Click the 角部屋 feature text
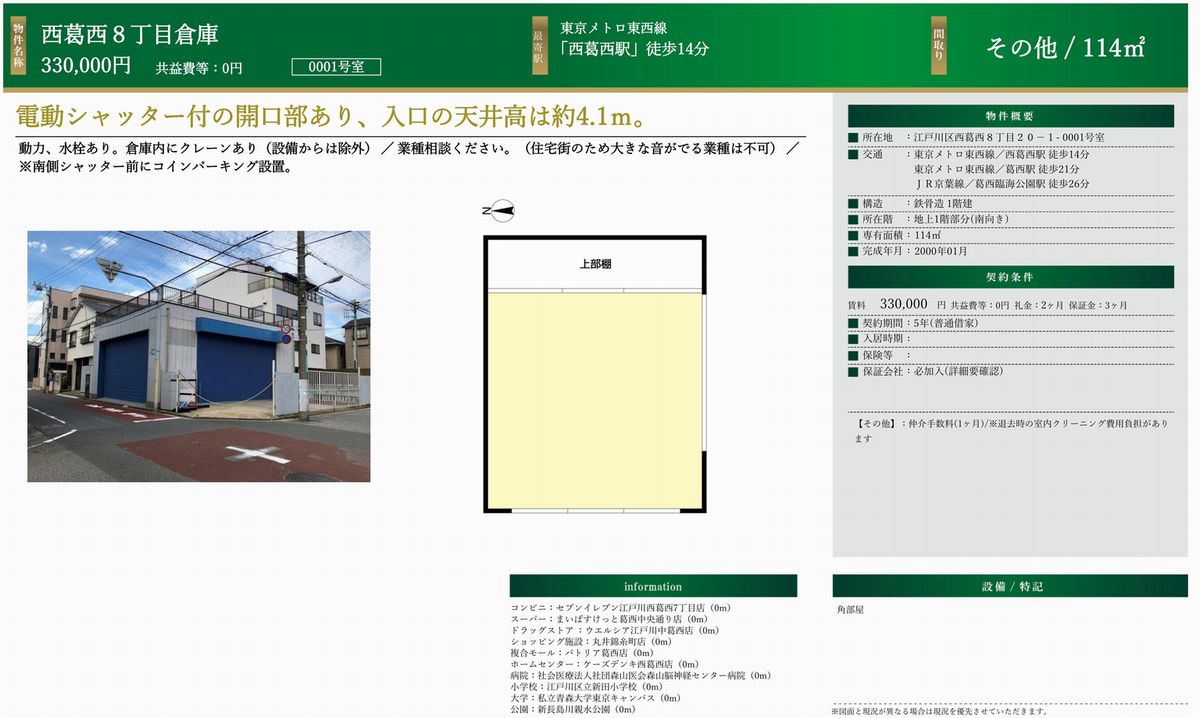 pos(853,609)
